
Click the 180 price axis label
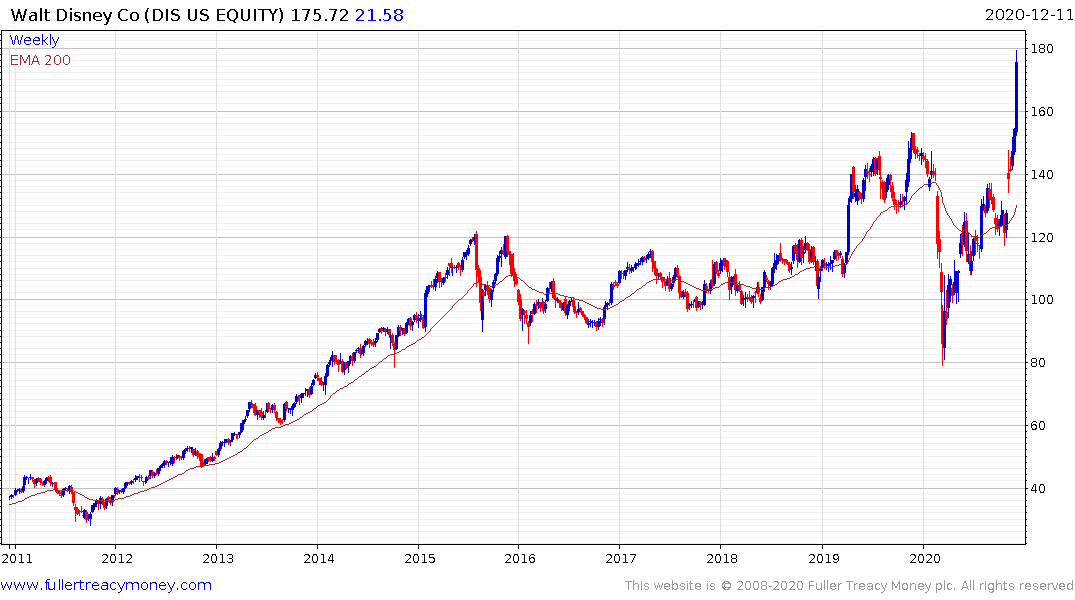[x=1043, y=49]
